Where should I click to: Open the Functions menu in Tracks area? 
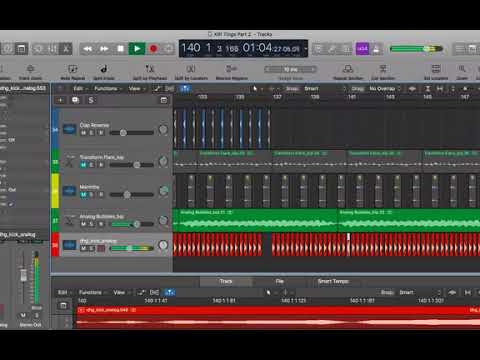[107, 89]
